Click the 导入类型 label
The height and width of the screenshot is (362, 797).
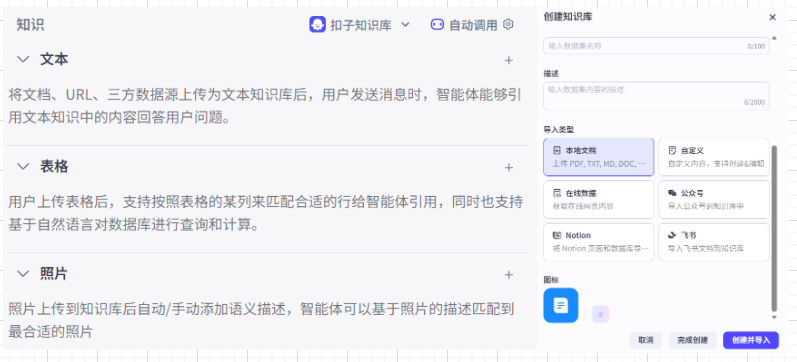(559, 129)
